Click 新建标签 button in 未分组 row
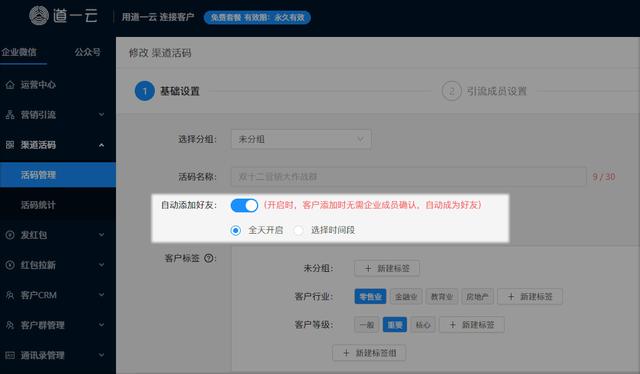Screen dimensions: 640x374 click(x=387, y=268)
